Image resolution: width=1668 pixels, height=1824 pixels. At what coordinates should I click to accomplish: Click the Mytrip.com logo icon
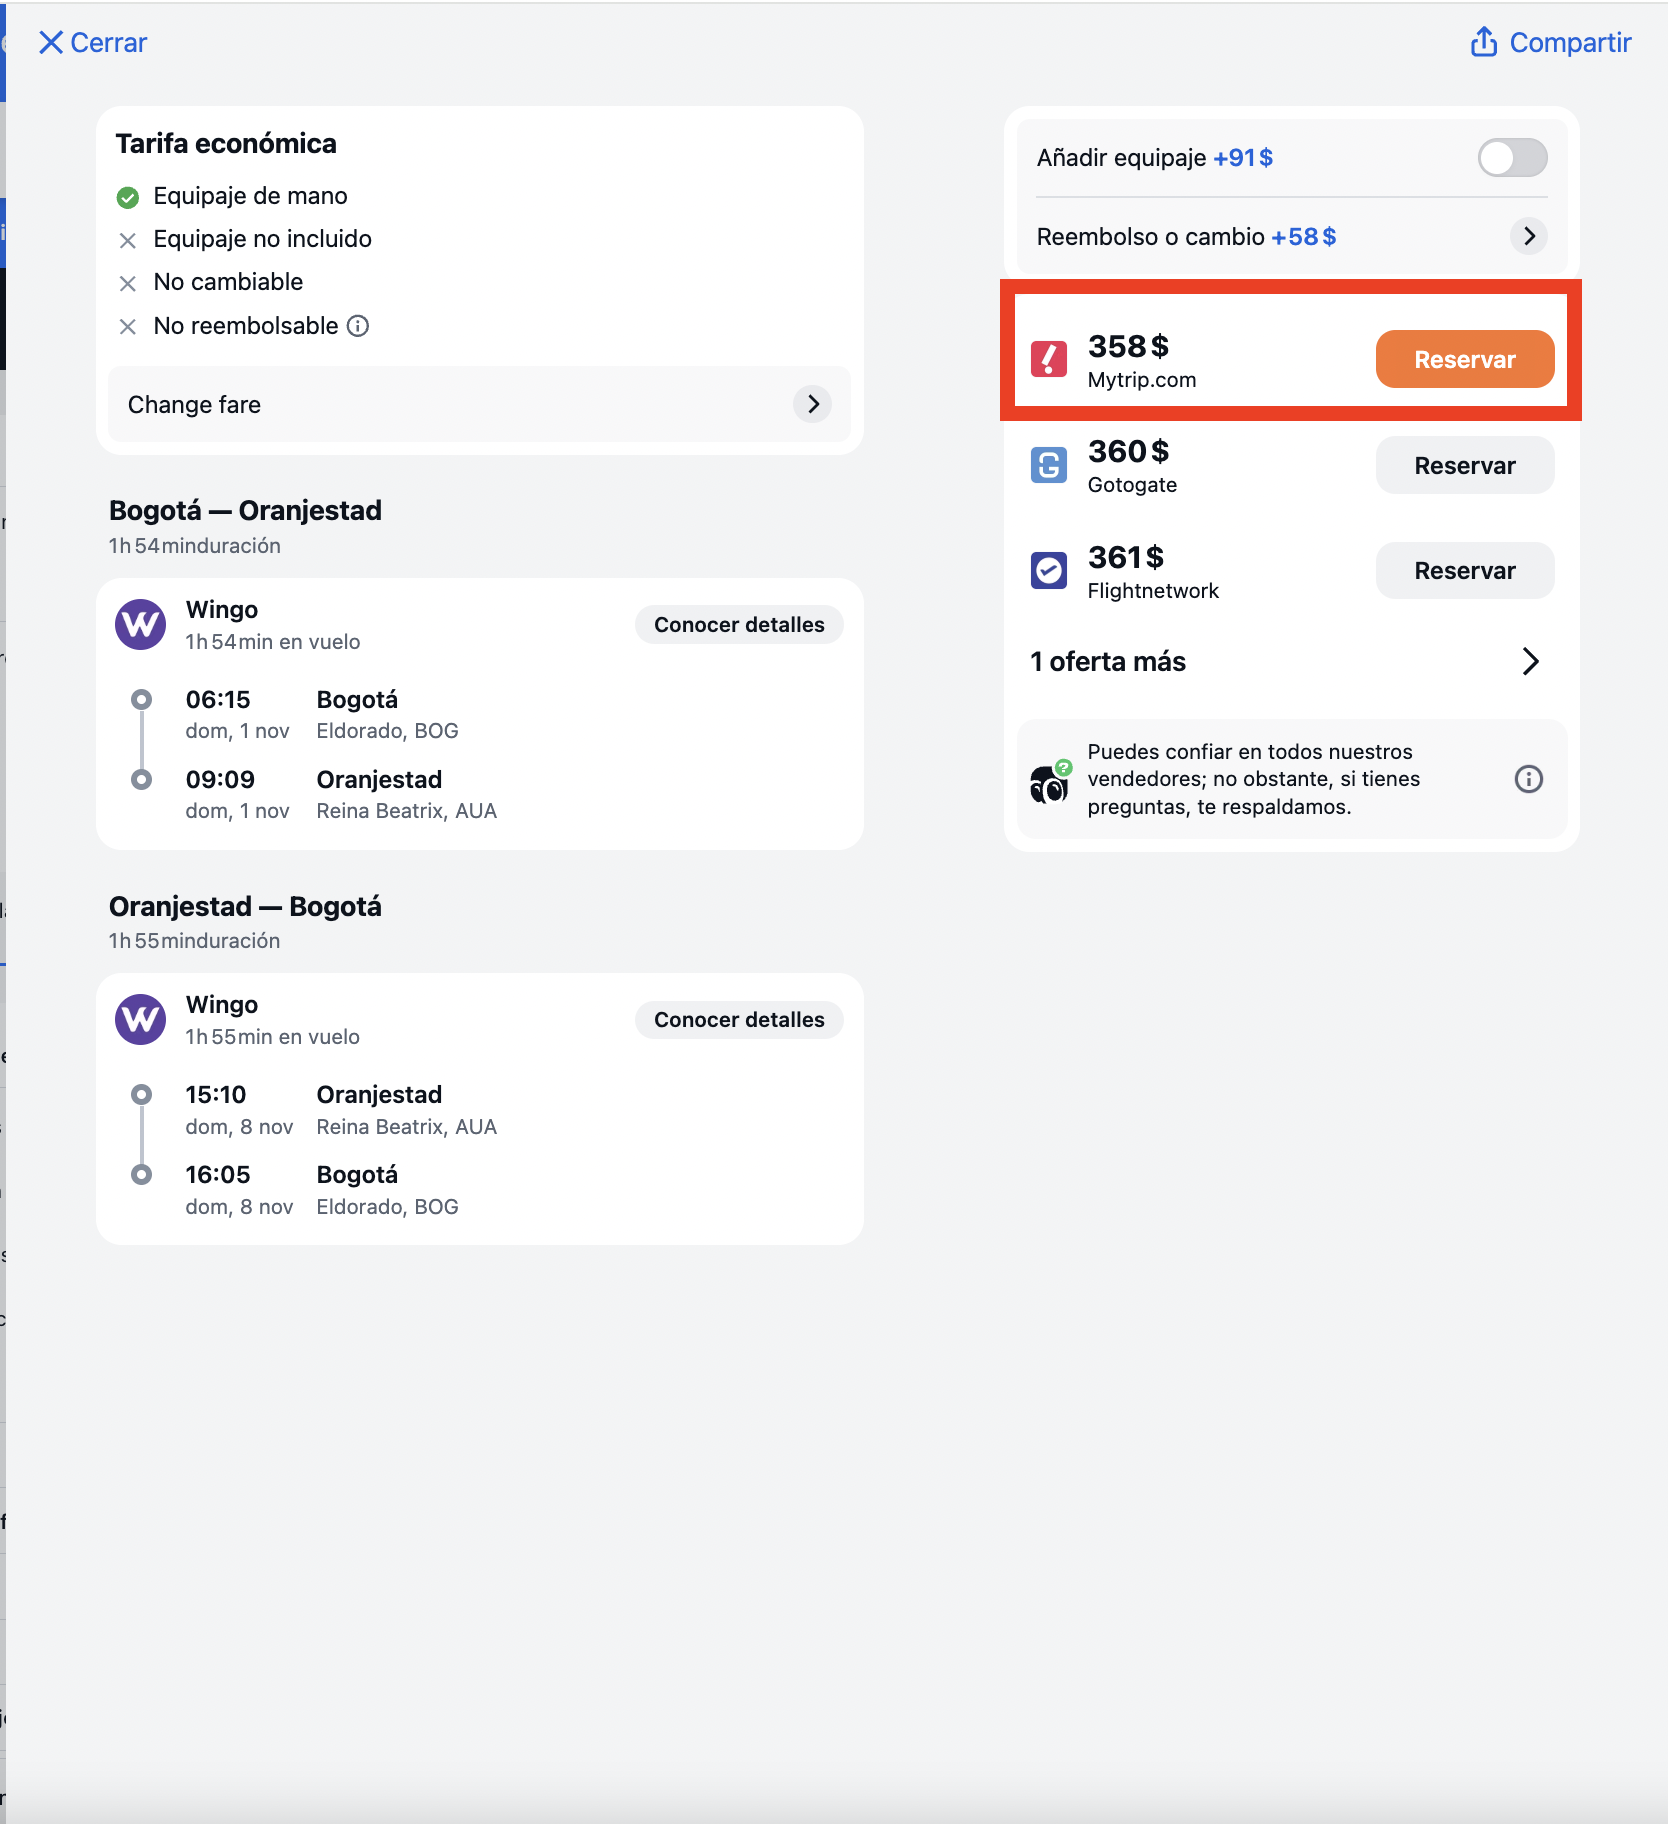1049,359
